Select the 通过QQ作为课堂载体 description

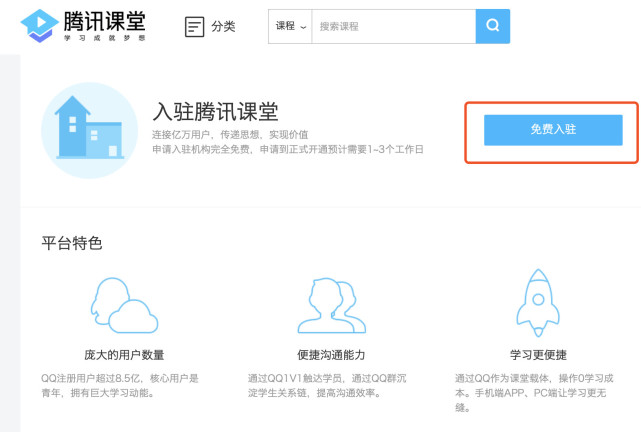[534, 393]
